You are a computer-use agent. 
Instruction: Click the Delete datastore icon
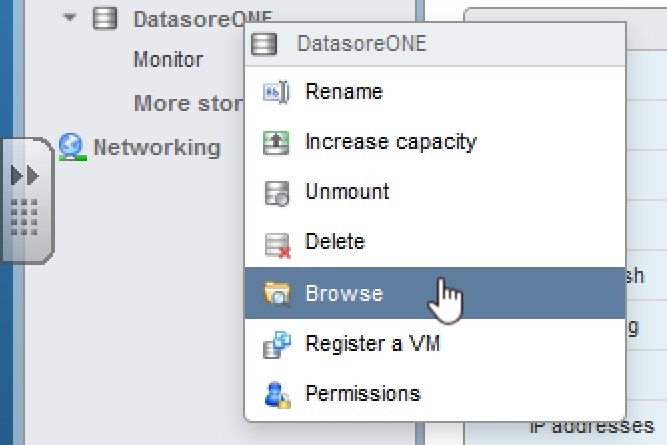275,243
